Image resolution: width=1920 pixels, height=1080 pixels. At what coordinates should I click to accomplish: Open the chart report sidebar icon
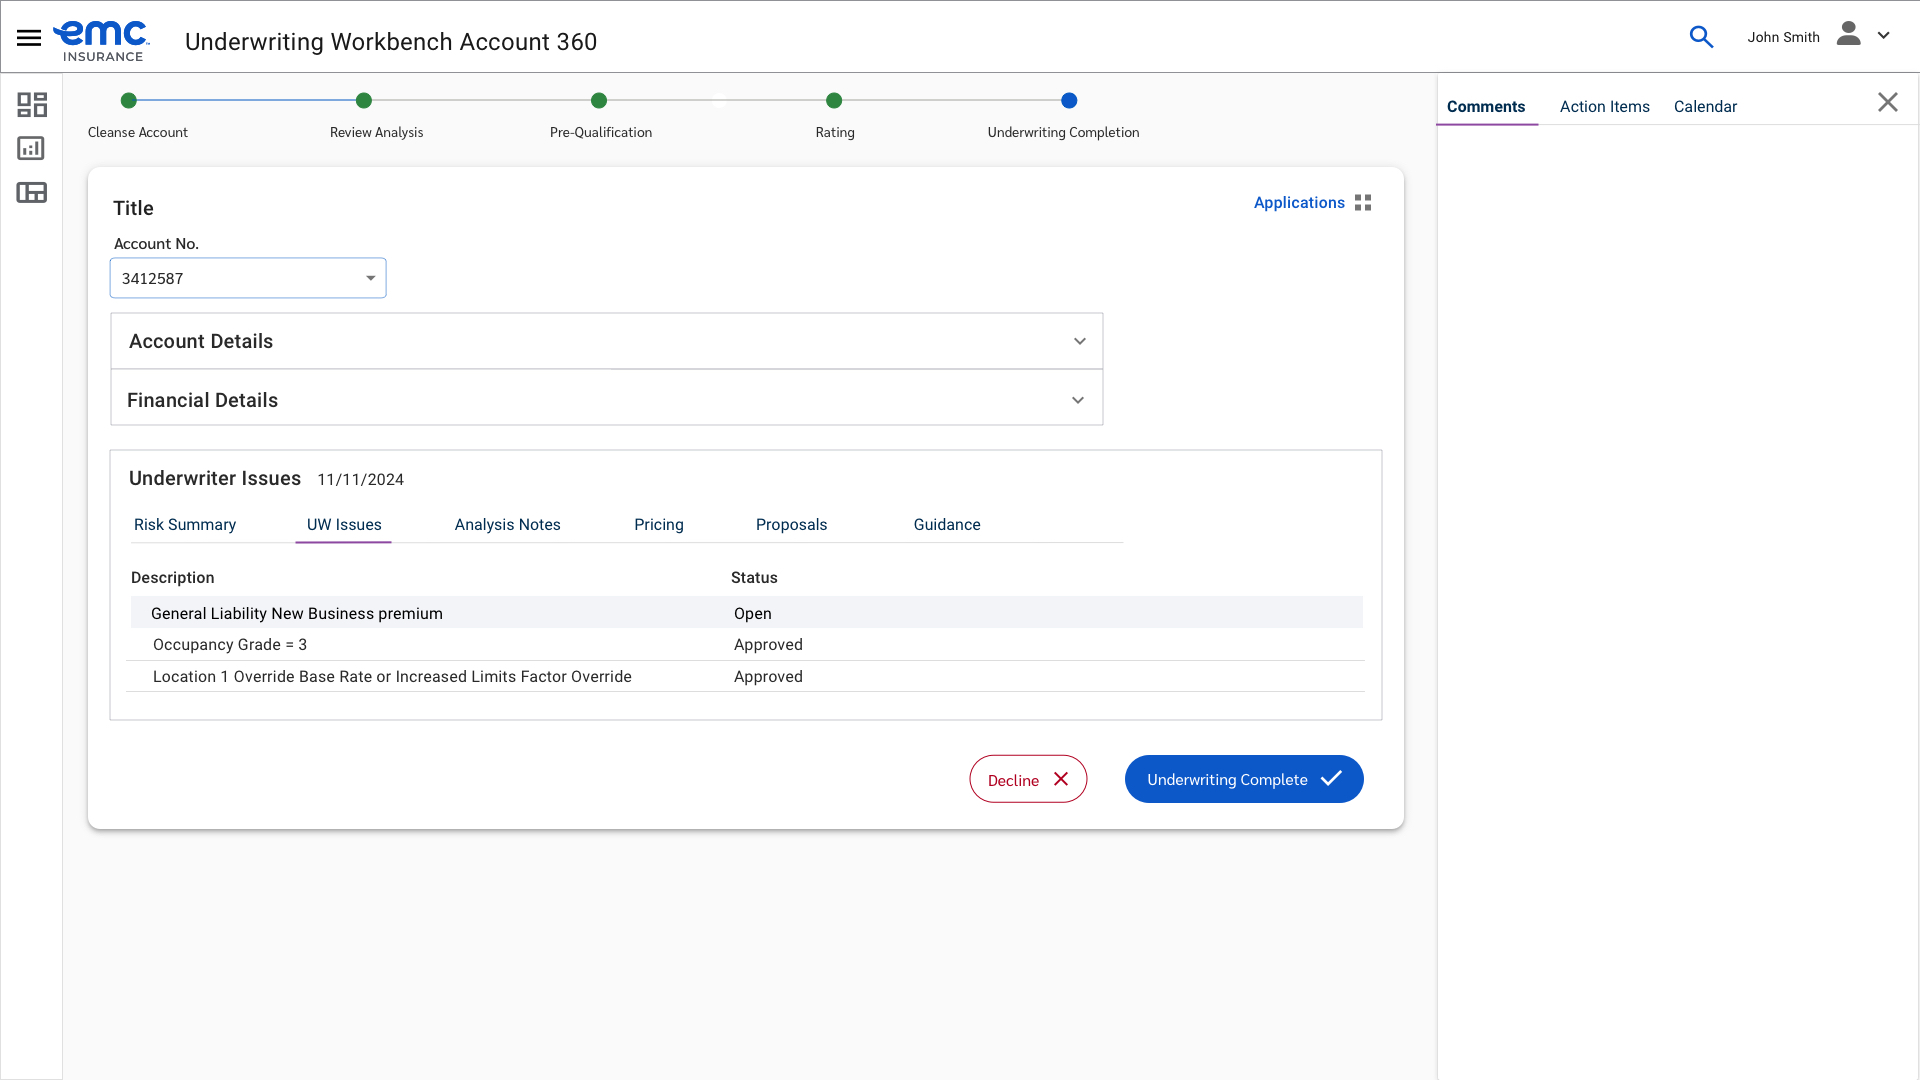32,149
